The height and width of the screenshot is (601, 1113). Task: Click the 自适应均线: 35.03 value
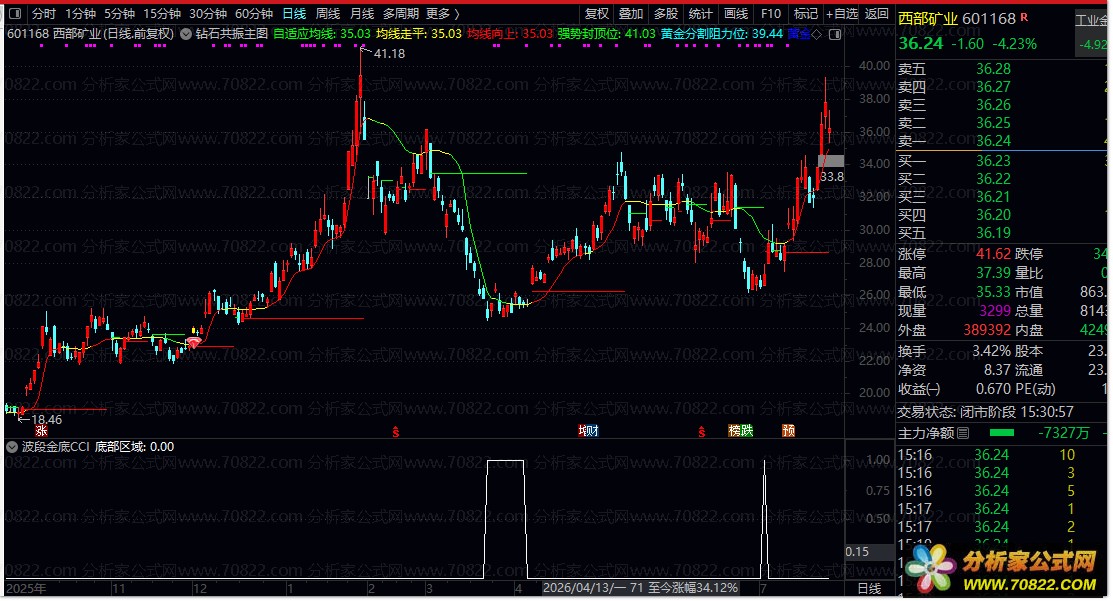[322, 33]
